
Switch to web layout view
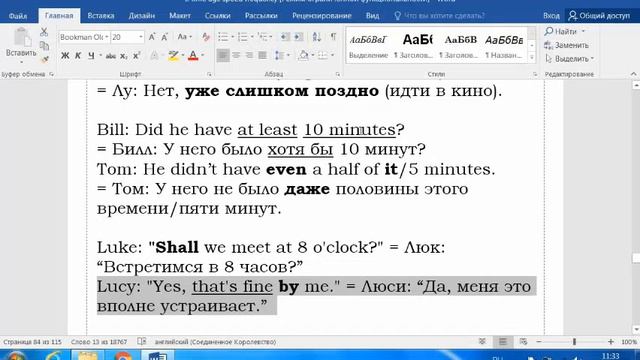[523, 342]
